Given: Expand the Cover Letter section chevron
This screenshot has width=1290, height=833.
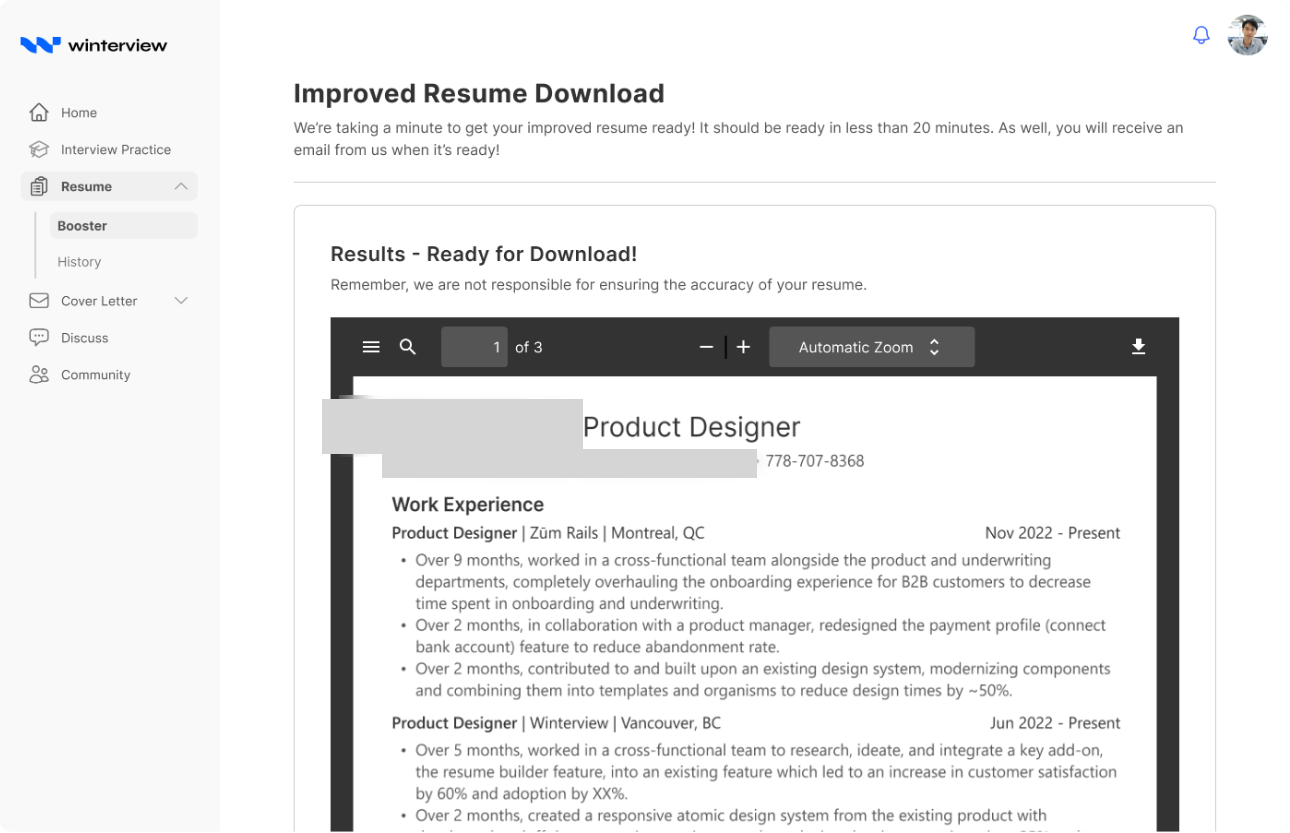Looking at the screenshot, I should [x=181, y=300].
